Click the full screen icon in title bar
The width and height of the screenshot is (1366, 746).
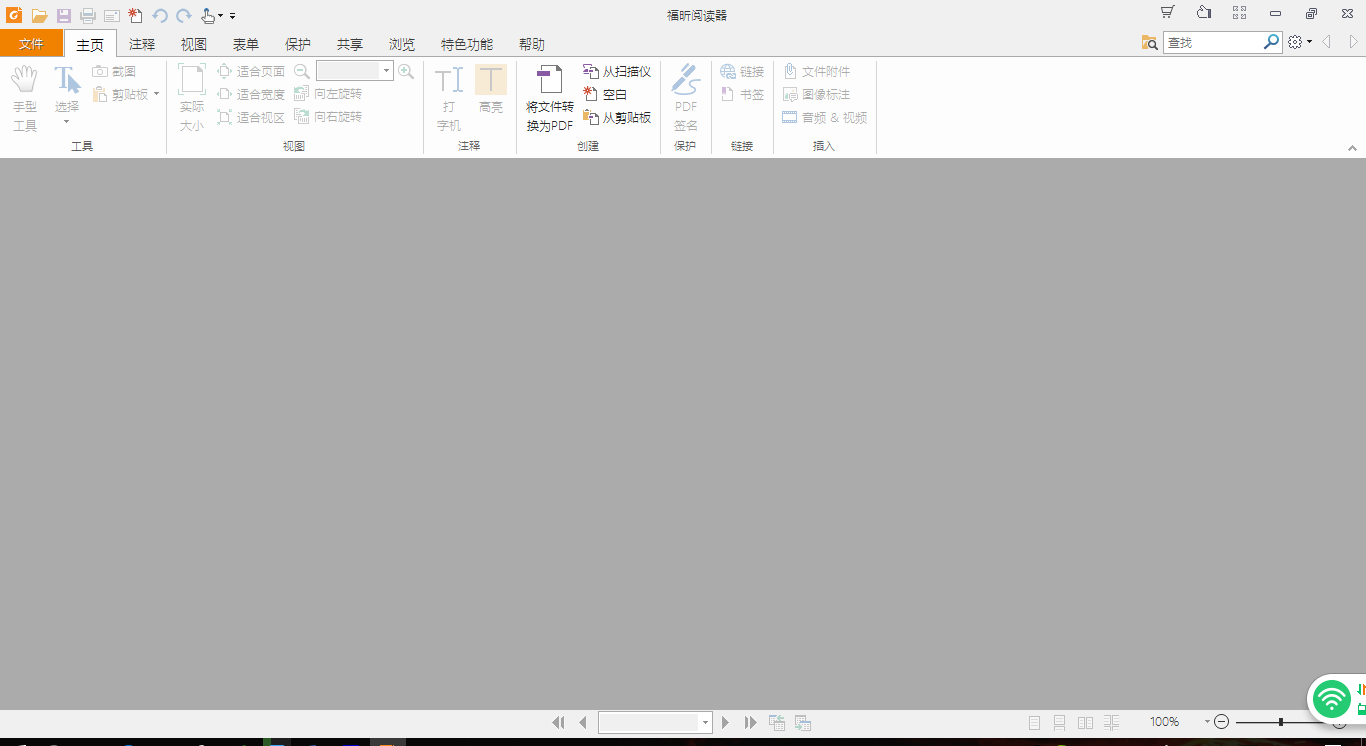1240,13
